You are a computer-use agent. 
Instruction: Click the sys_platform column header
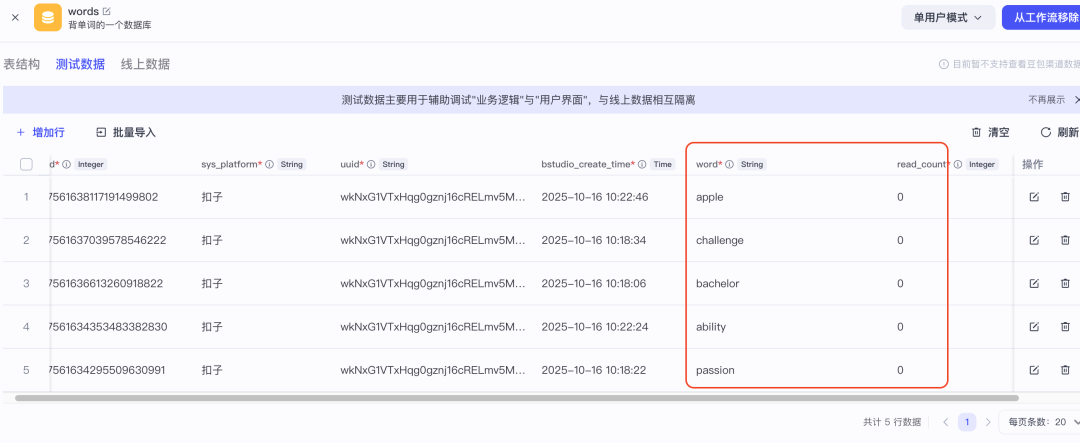click(229, 165)
